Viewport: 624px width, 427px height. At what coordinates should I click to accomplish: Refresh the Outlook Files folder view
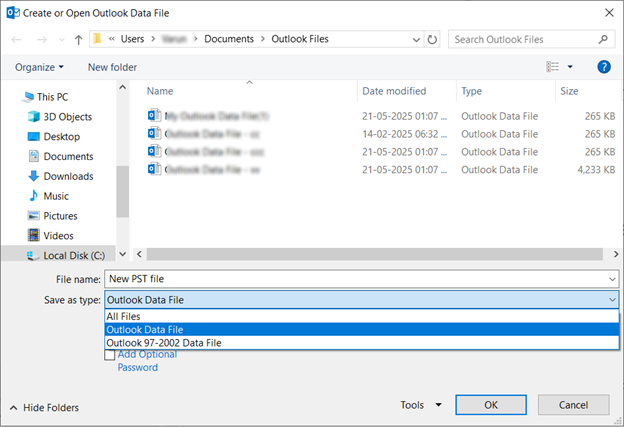(432, 39)
